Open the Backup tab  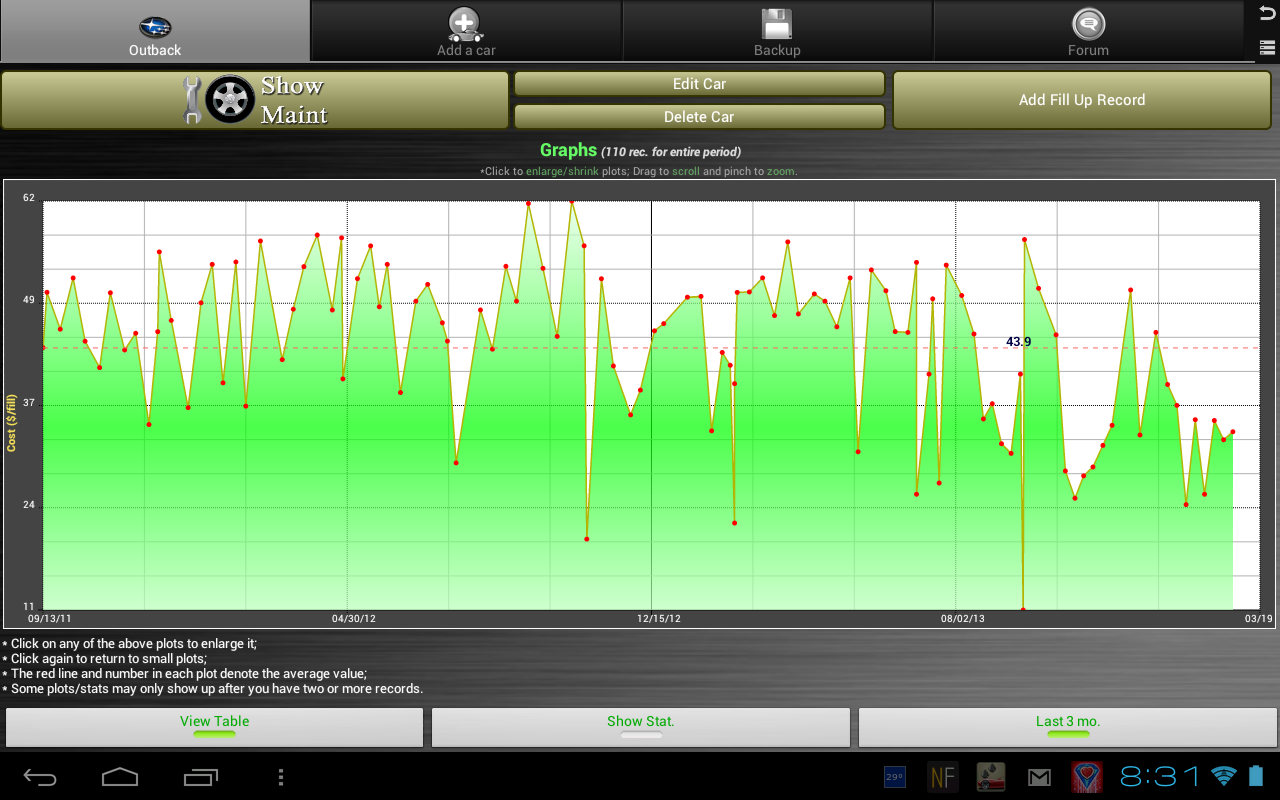(x=777, y=31)
